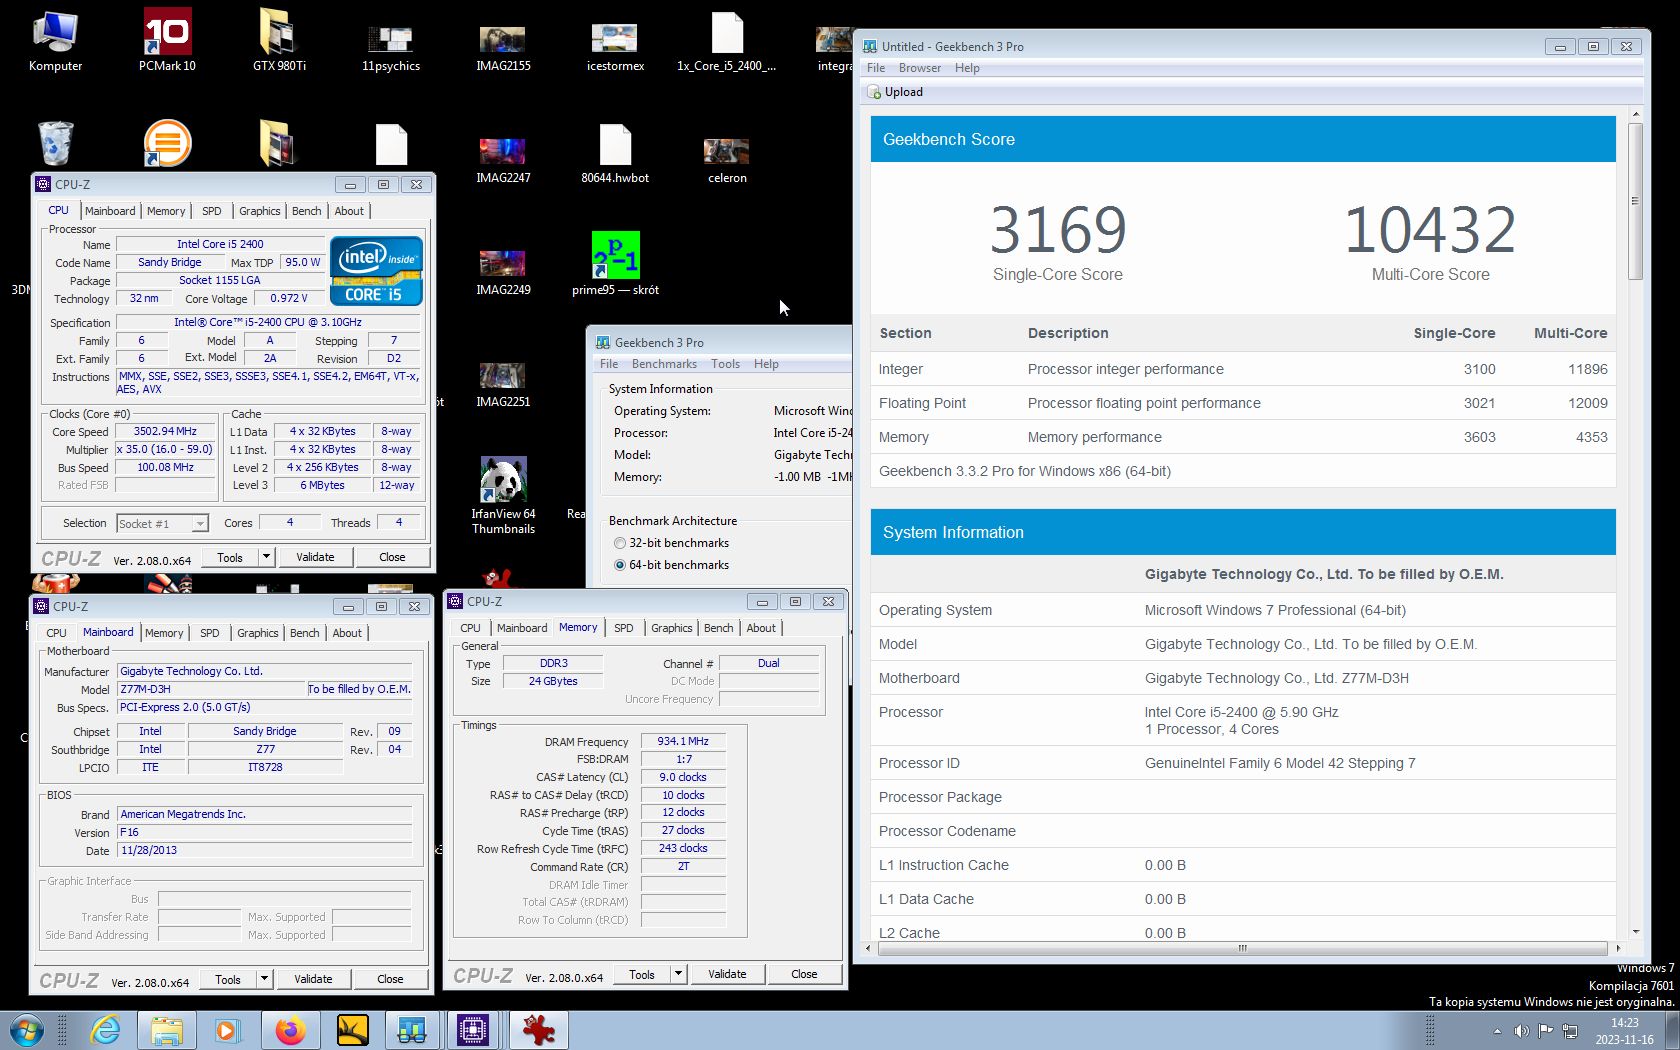Open Firefox from the taskbar

tap(290, 1030)
